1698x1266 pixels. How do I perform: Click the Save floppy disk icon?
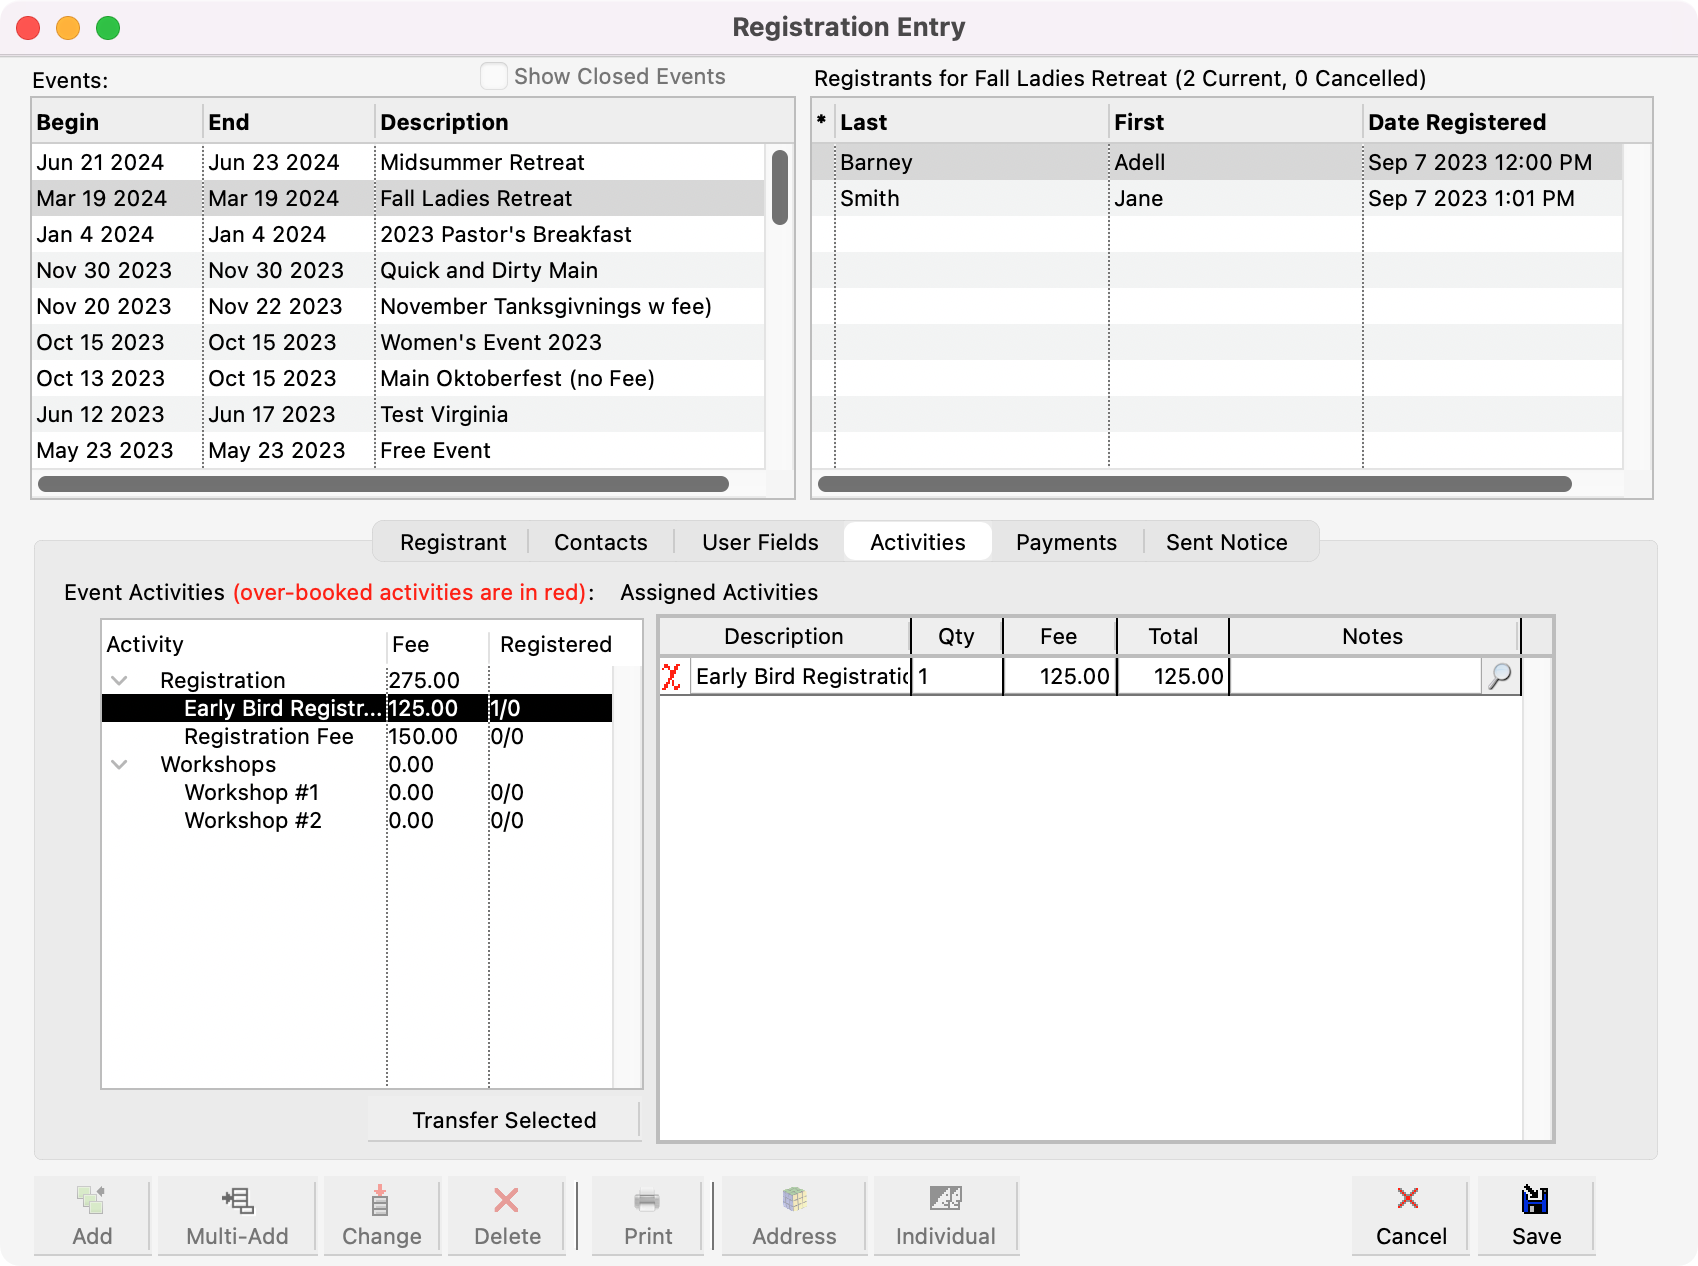[x=1535, y=1200]
